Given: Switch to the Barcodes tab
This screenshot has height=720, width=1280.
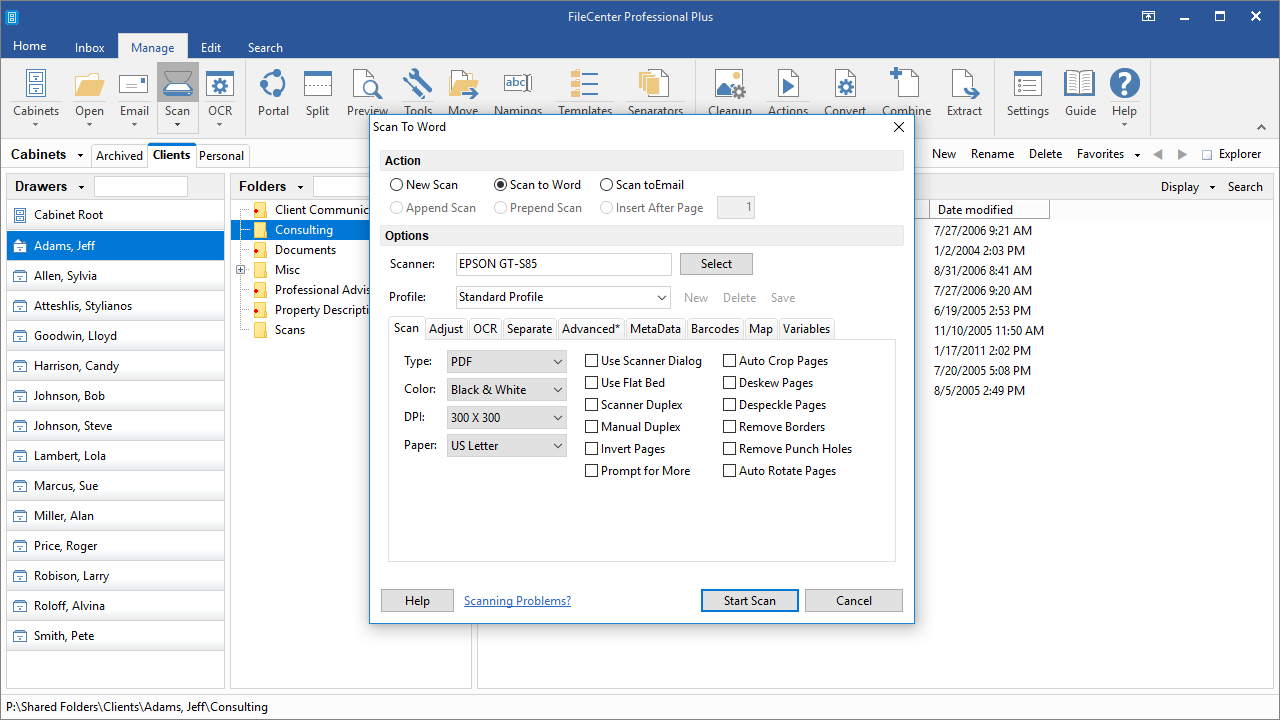Looking at the screenshot, I should coord(715,329).
